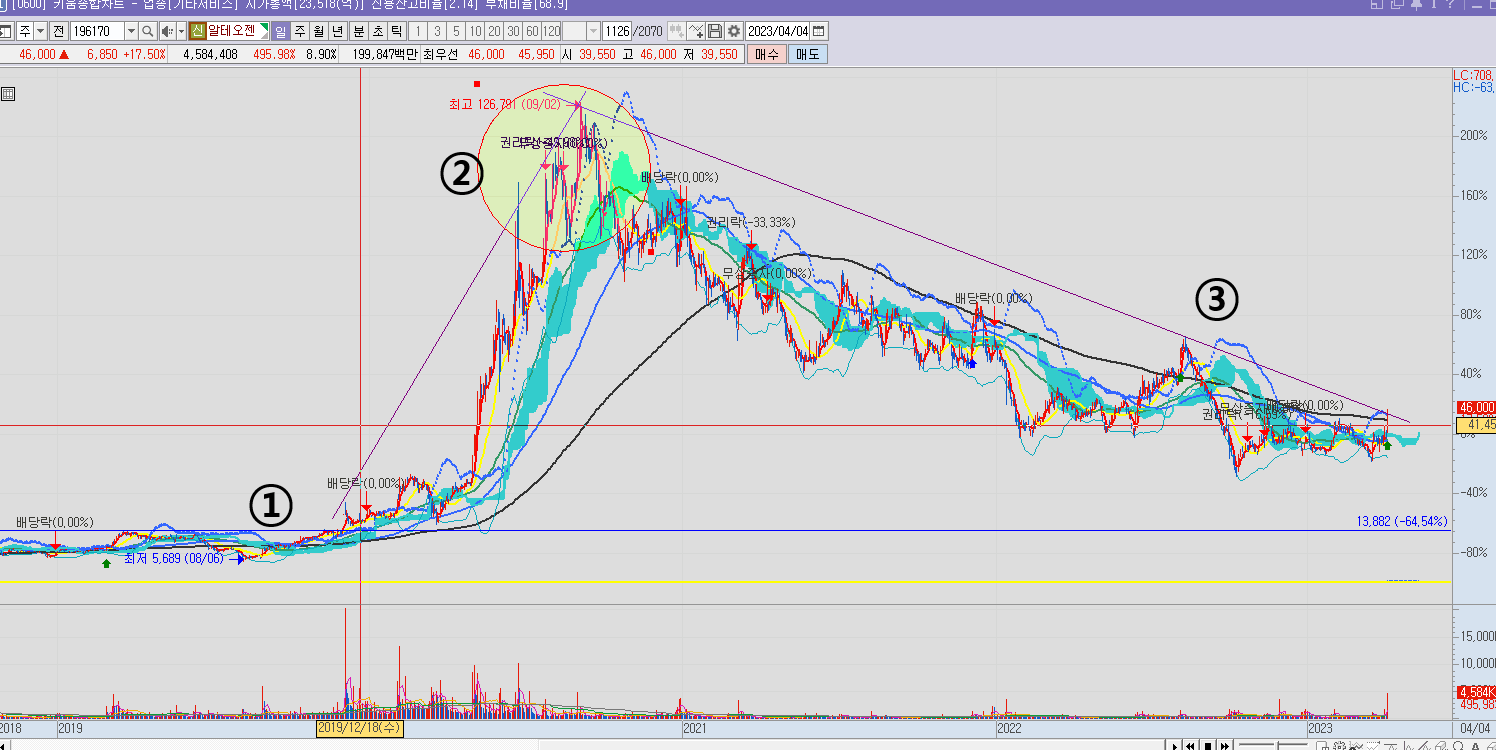Viewport: 1496px width, 750px height.
Task: Click the 4,584K volume tag on axis
Action: pos(1476,692)
